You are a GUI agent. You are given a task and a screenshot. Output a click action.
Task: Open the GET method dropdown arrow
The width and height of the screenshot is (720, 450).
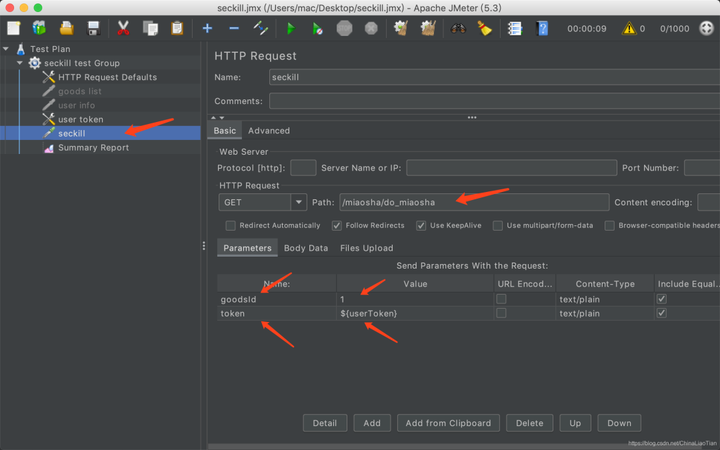[298, 202]
